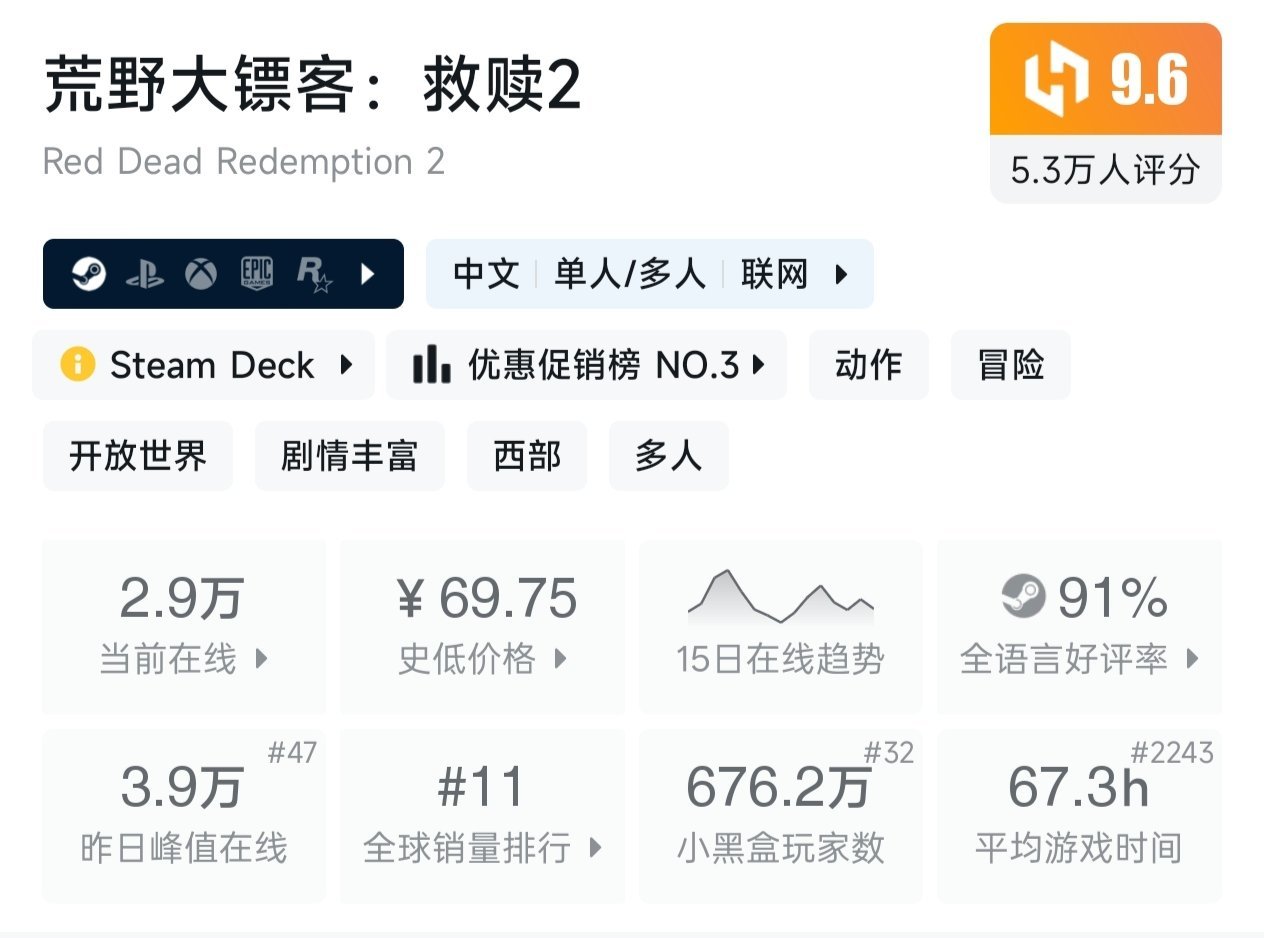Select the 剧情丰富 tag
Viewport: 1264px width, 938px height.
coord(349,456)
